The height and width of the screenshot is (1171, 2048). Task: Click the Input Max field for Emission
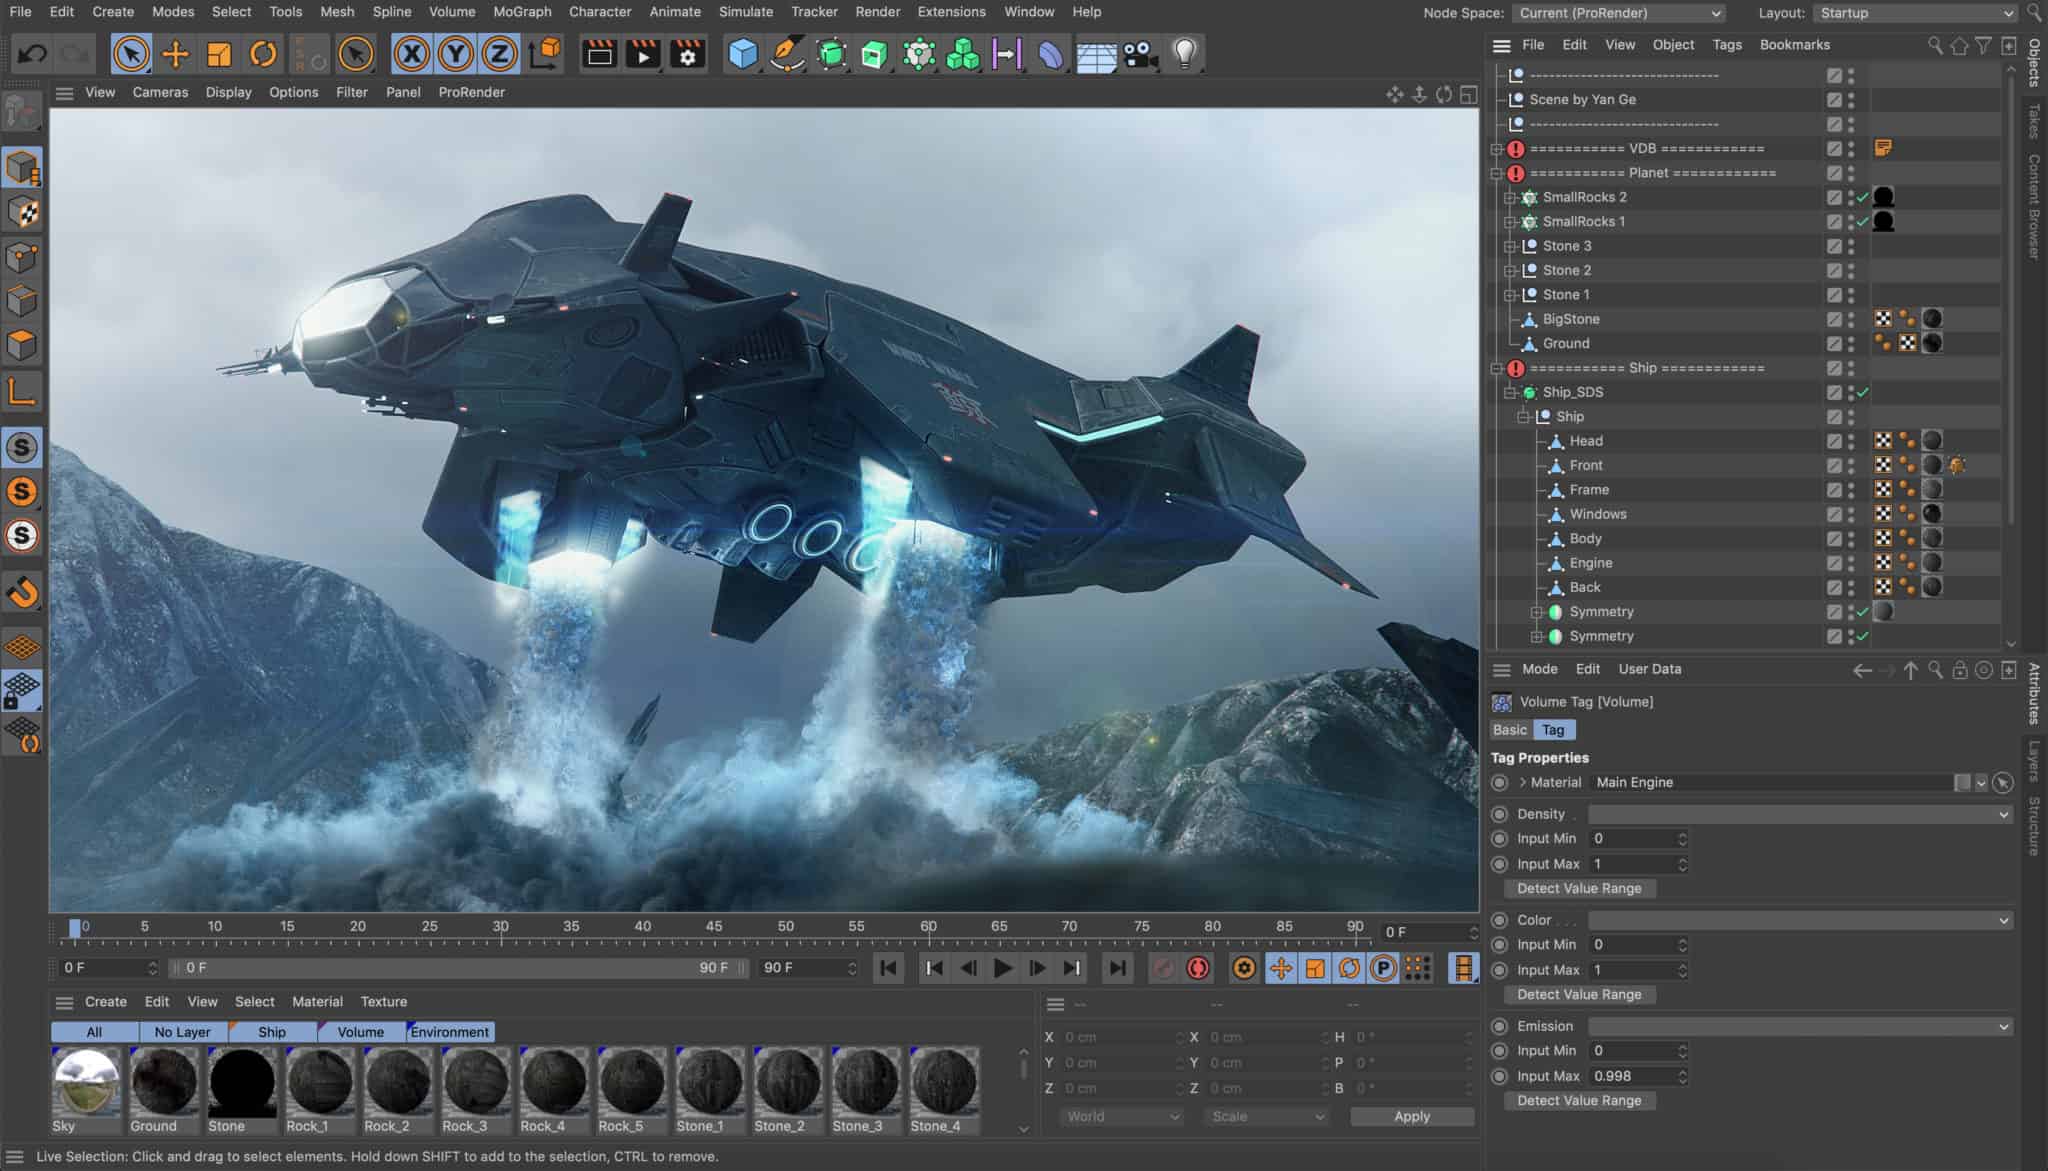click(1632, 1075)
